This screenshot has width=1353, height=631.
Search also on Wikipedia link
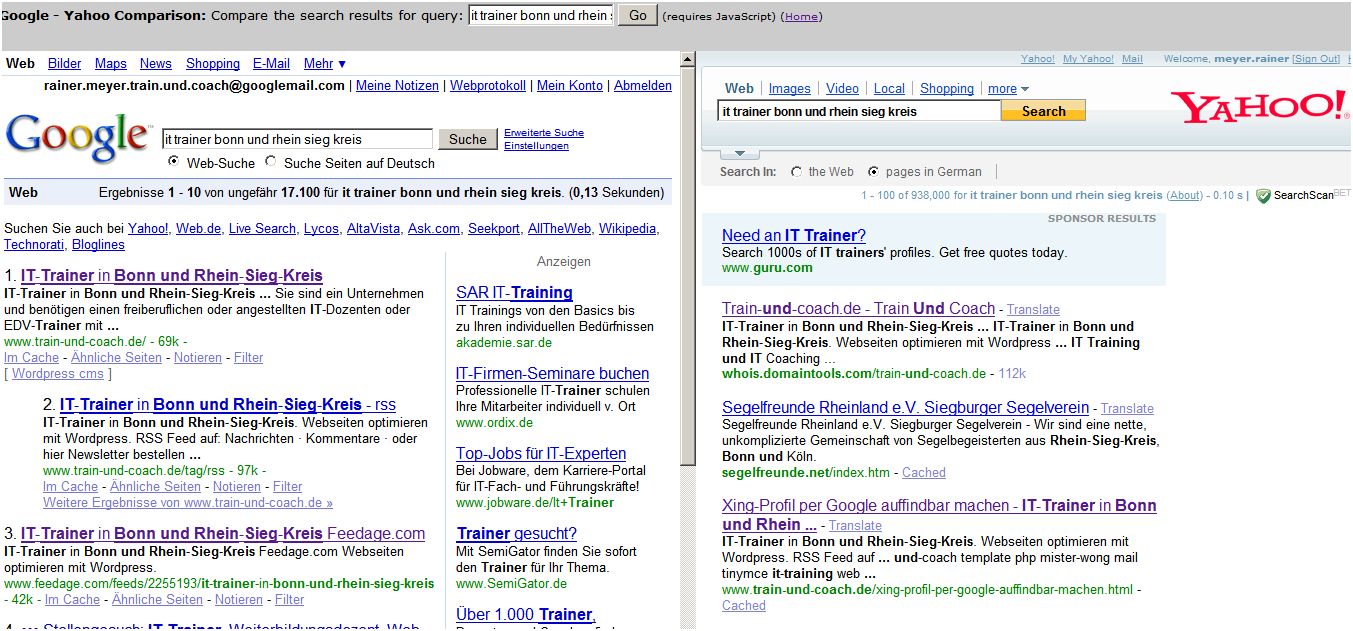coord(627,229)
